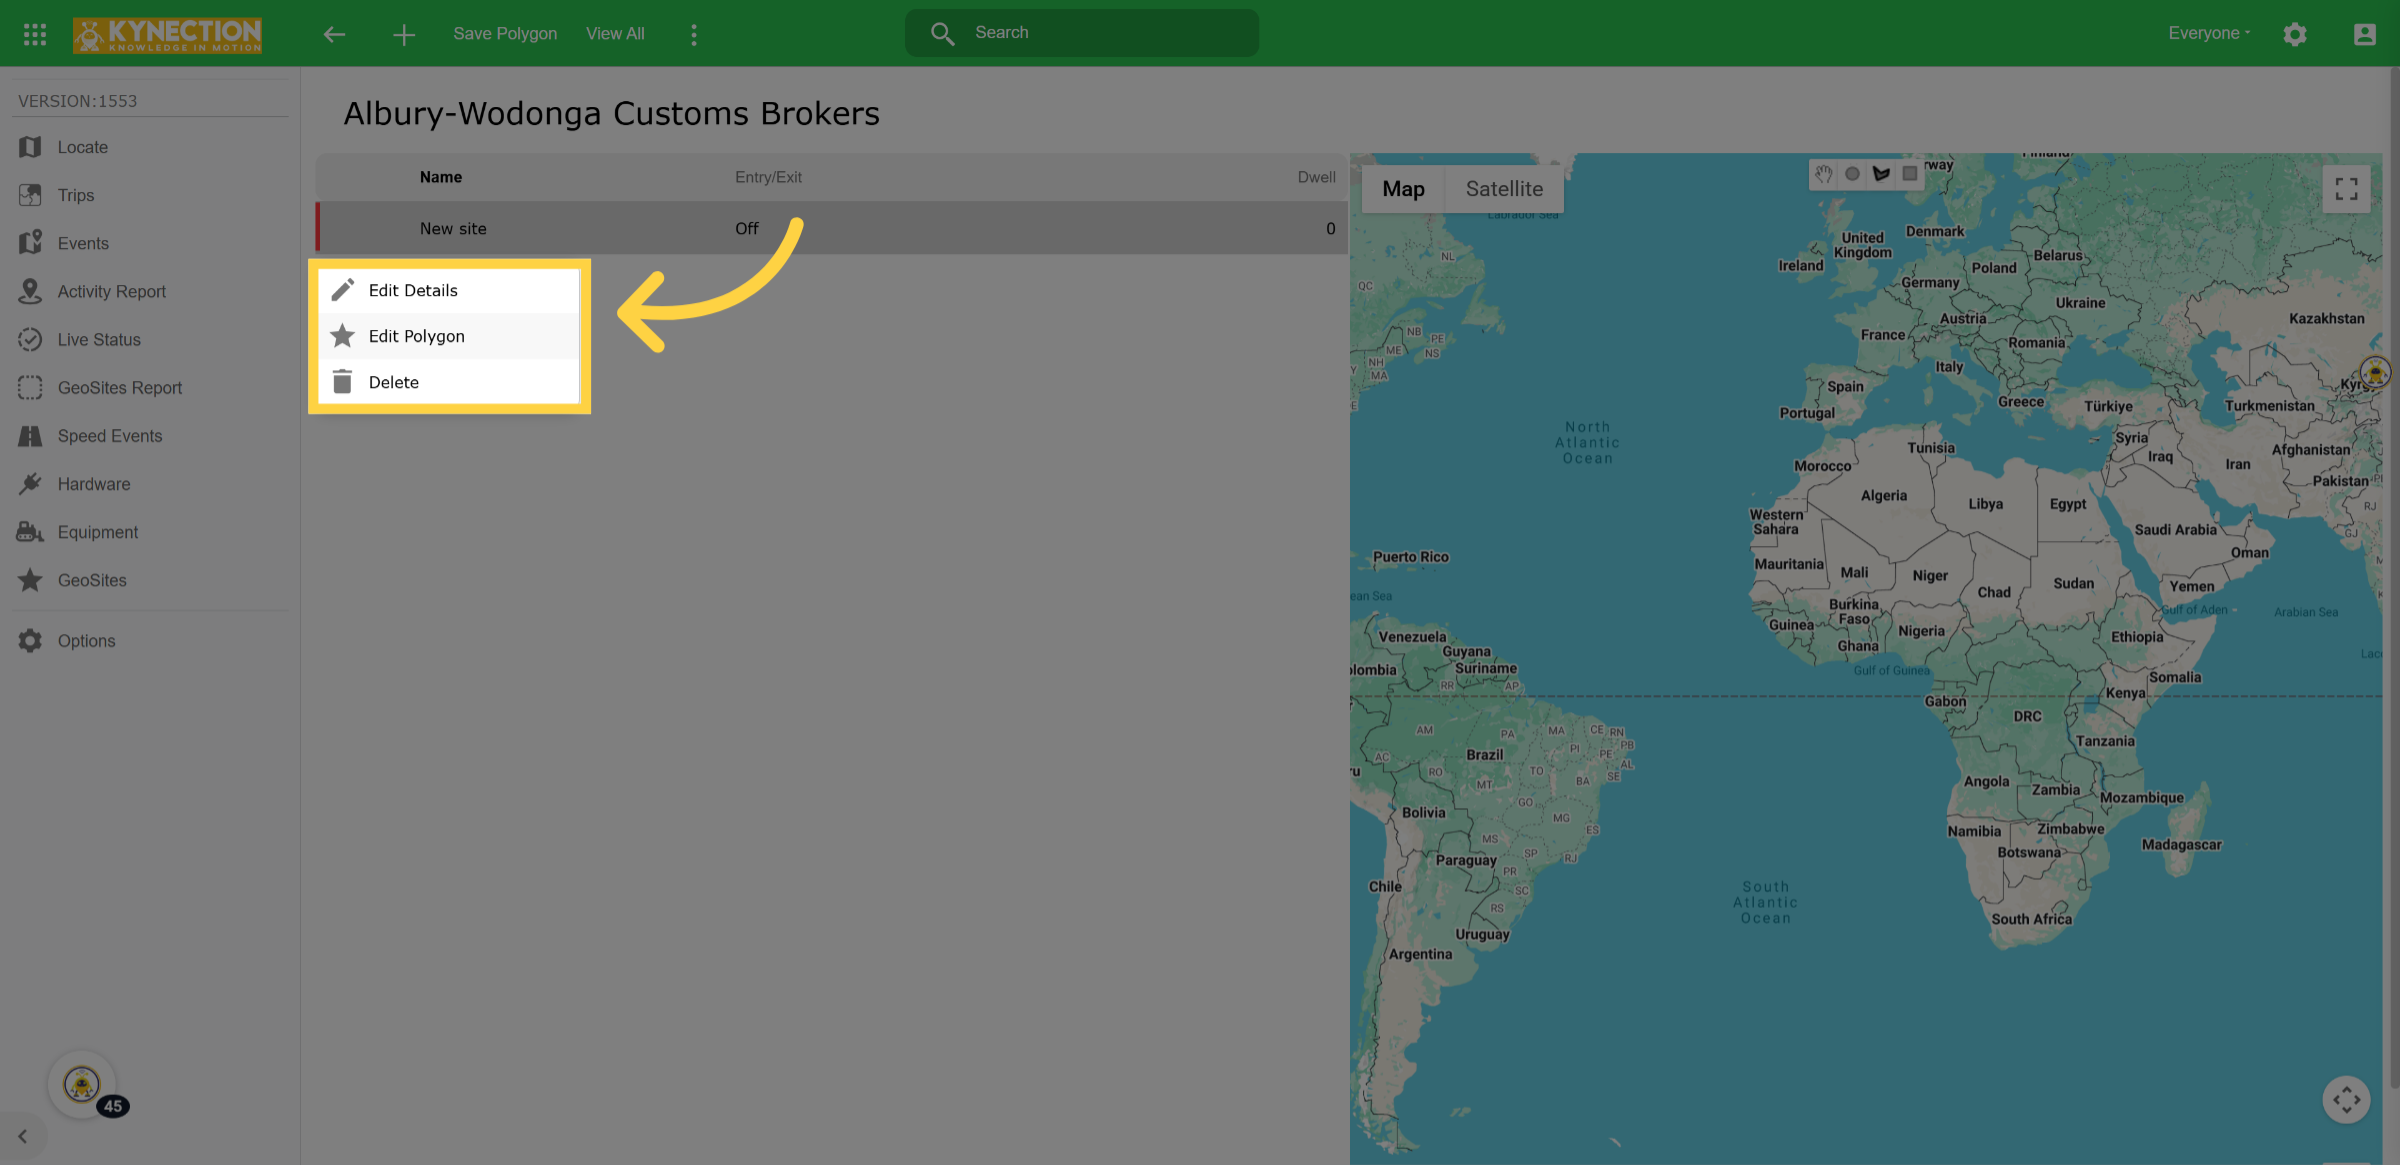Image resolution: width=2400 pixels, height=1165 pixels.
Task: Choose Edit Details from context menu
Action: point(449,290)
